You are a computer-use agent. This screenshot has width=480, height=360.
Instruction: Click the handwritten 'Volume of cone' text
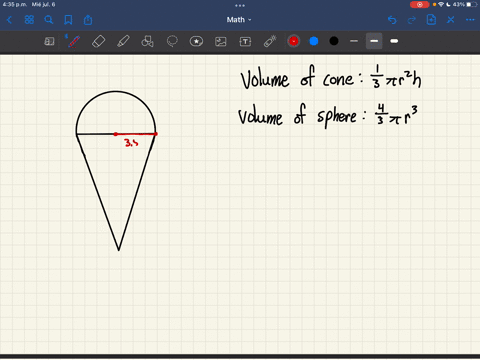click(x=297, y=77)
